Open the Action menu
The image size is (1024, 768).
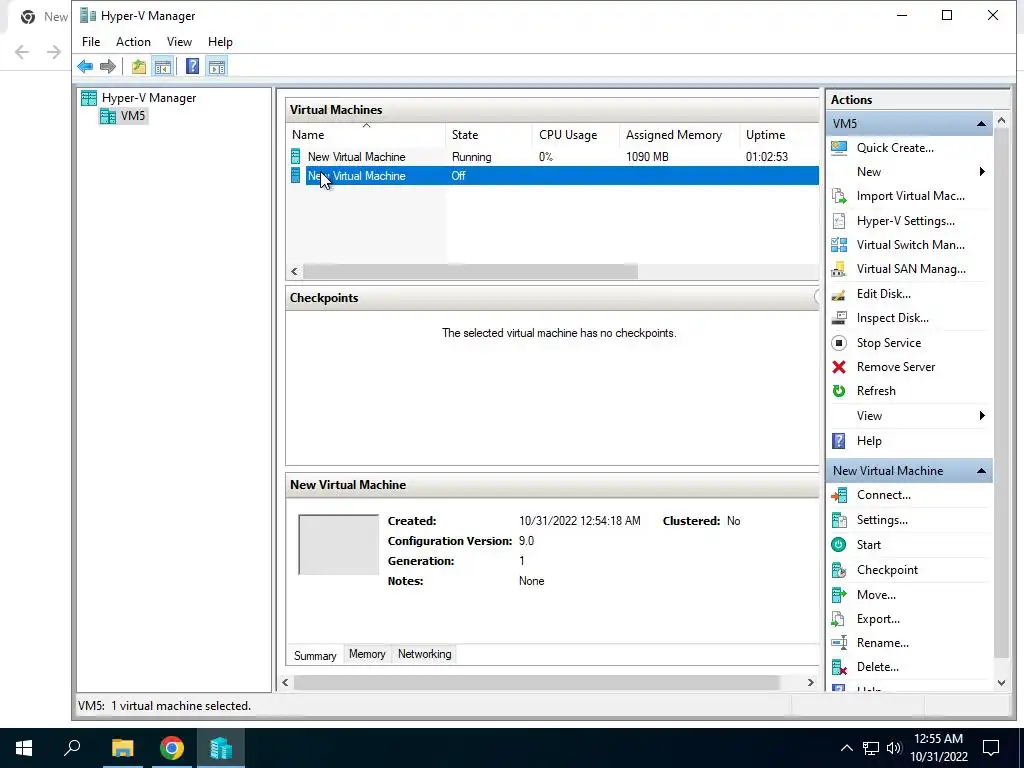(133, 42)
